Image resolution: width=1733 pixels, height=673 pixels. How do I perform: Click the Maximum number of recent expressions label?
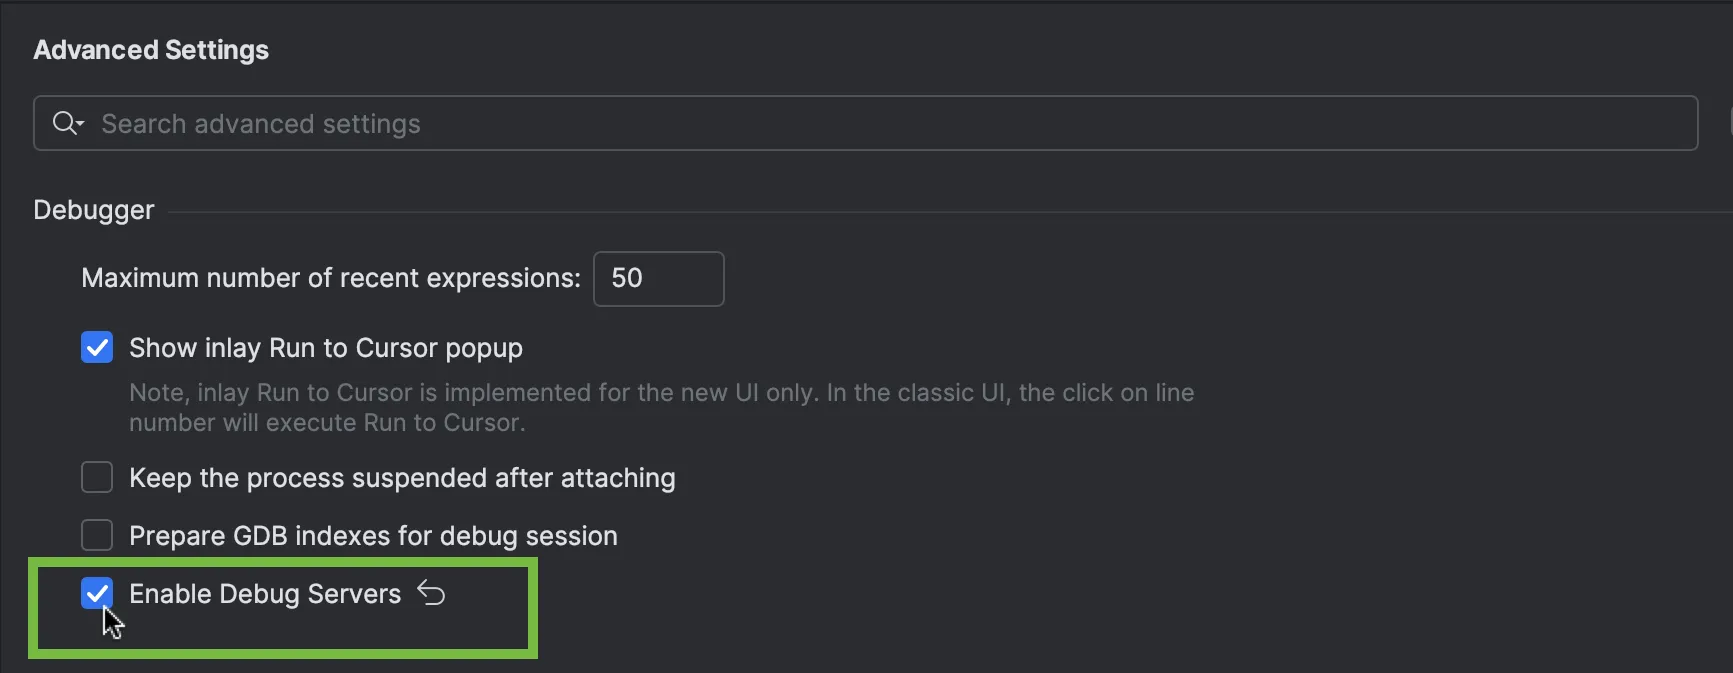coord(331,278)
